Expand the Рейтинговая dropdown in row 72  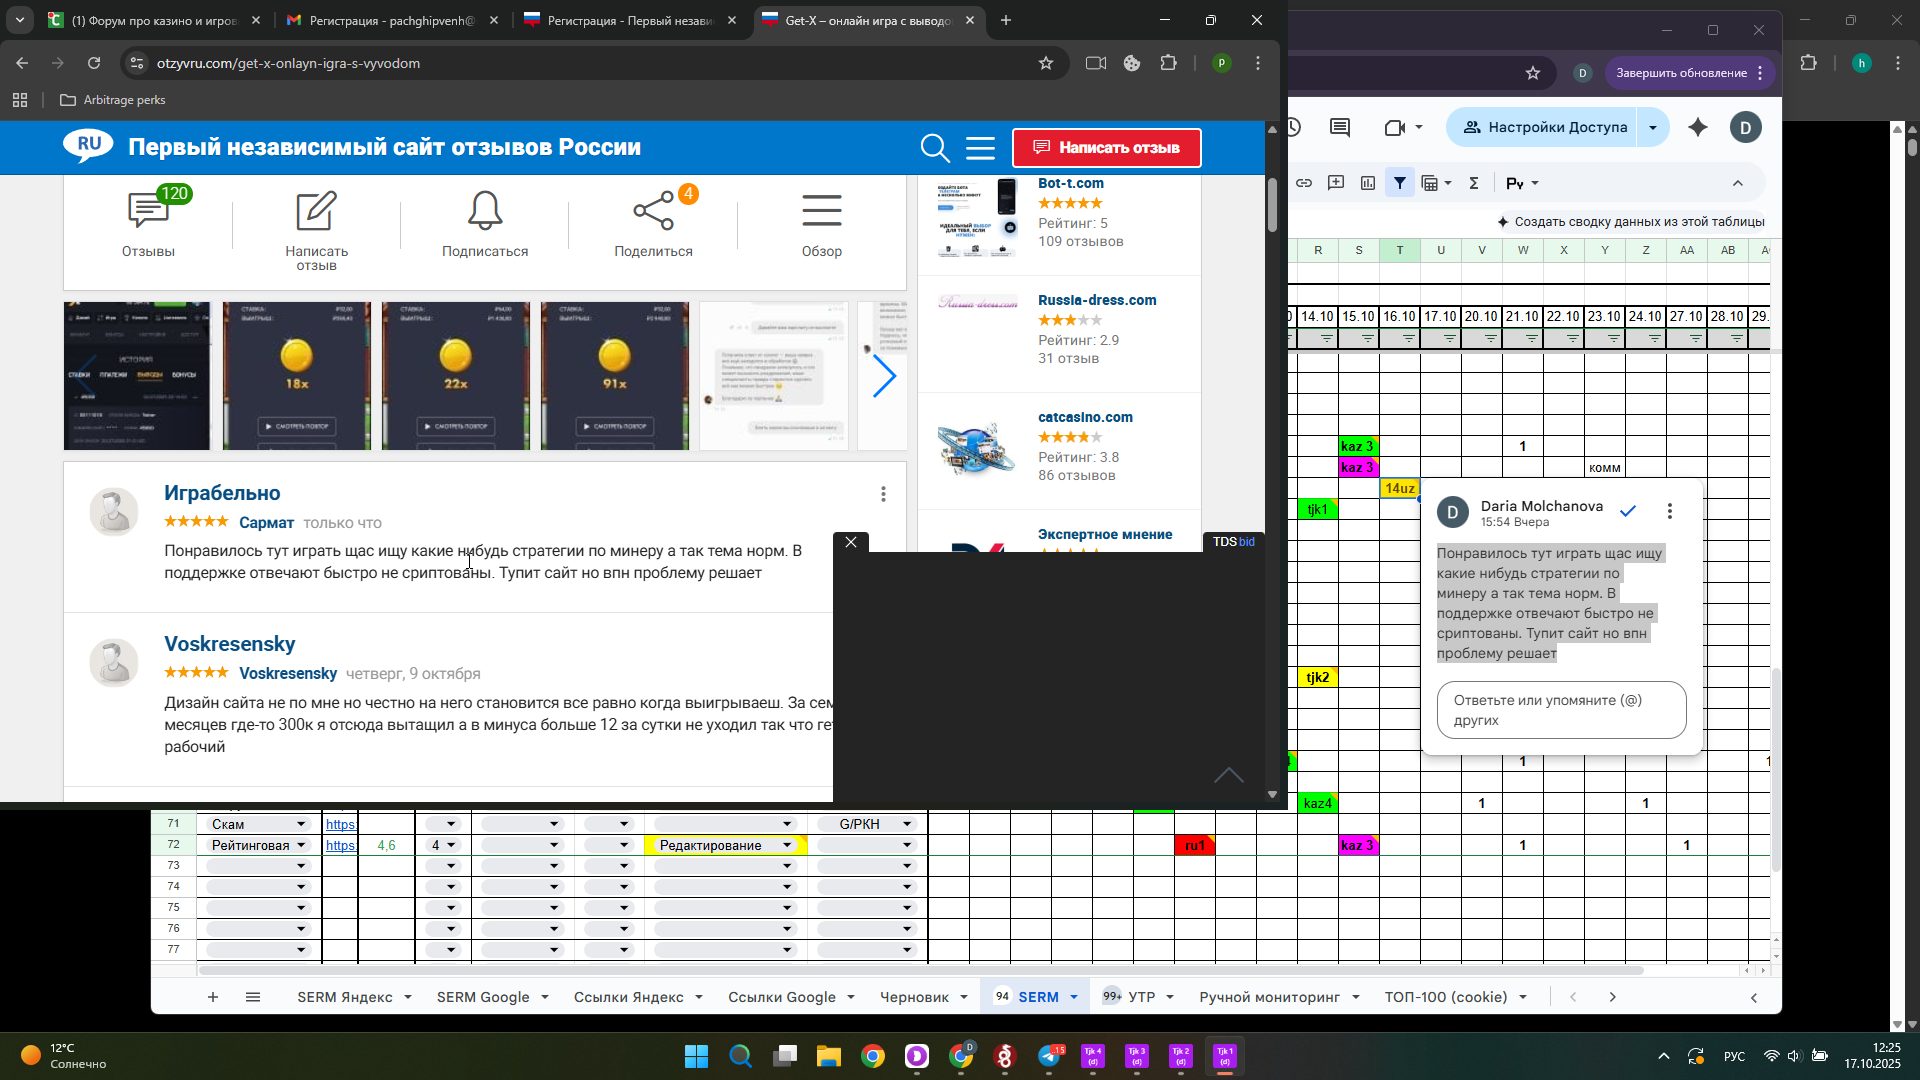301,846
